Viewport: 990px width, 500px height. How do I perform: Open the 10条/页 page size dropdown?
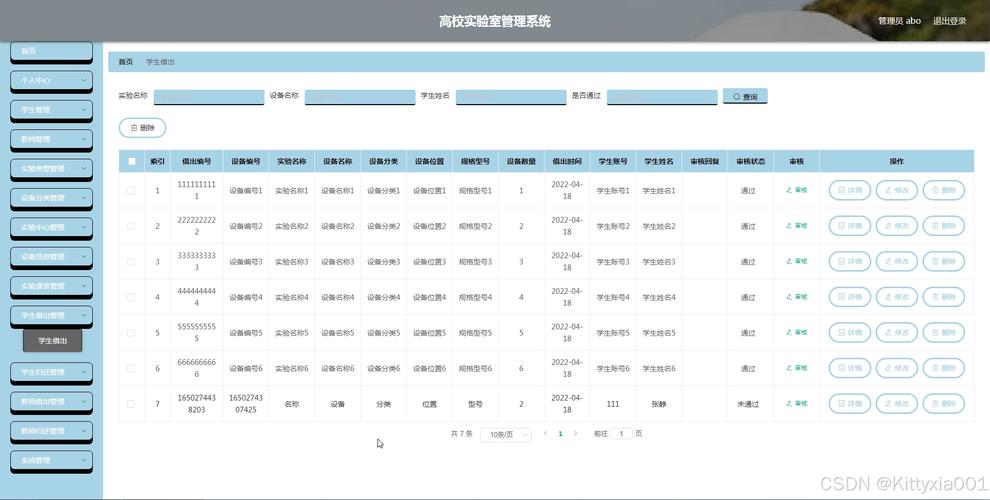(506, 434)
